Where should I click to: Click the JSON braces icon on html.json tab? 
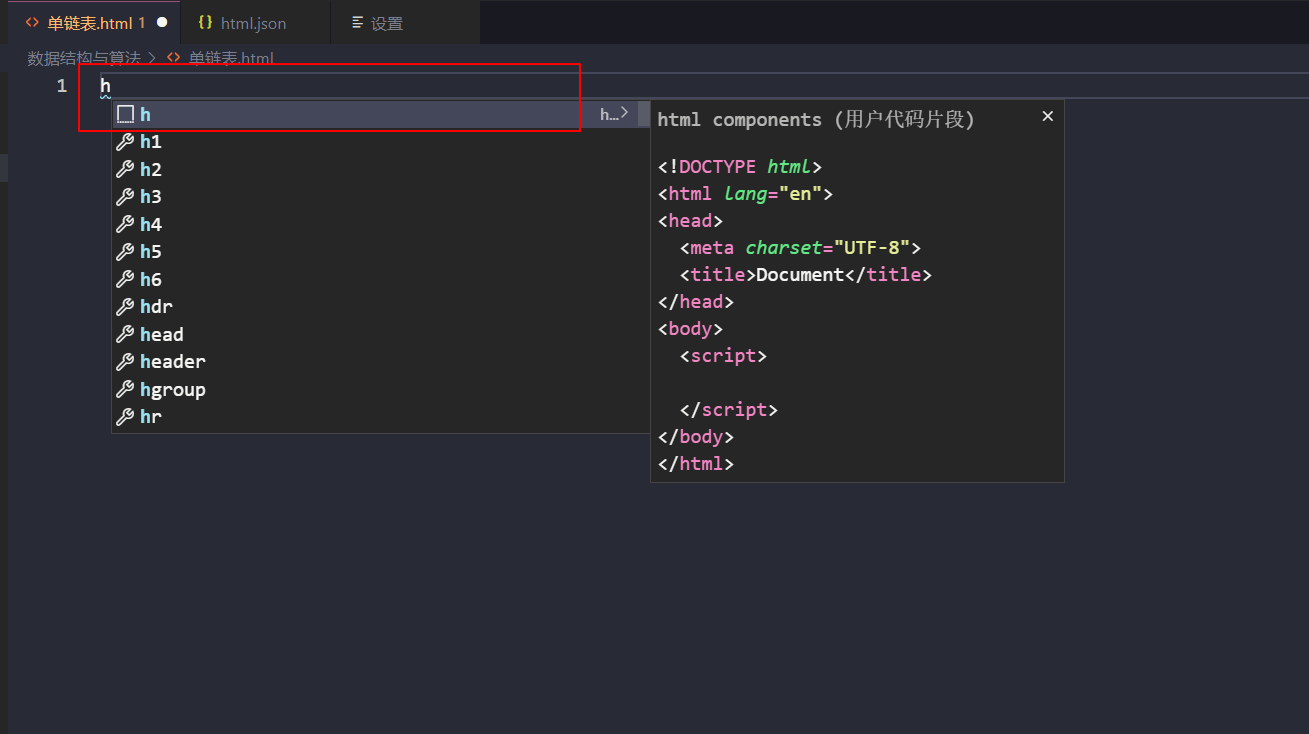[x=205, y=22]
